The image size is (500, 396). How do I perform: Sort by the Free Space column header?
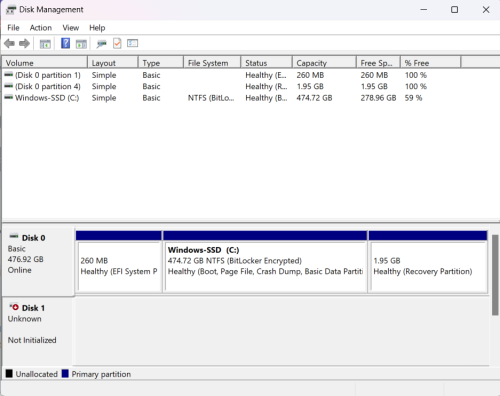[x=378, y=63]
